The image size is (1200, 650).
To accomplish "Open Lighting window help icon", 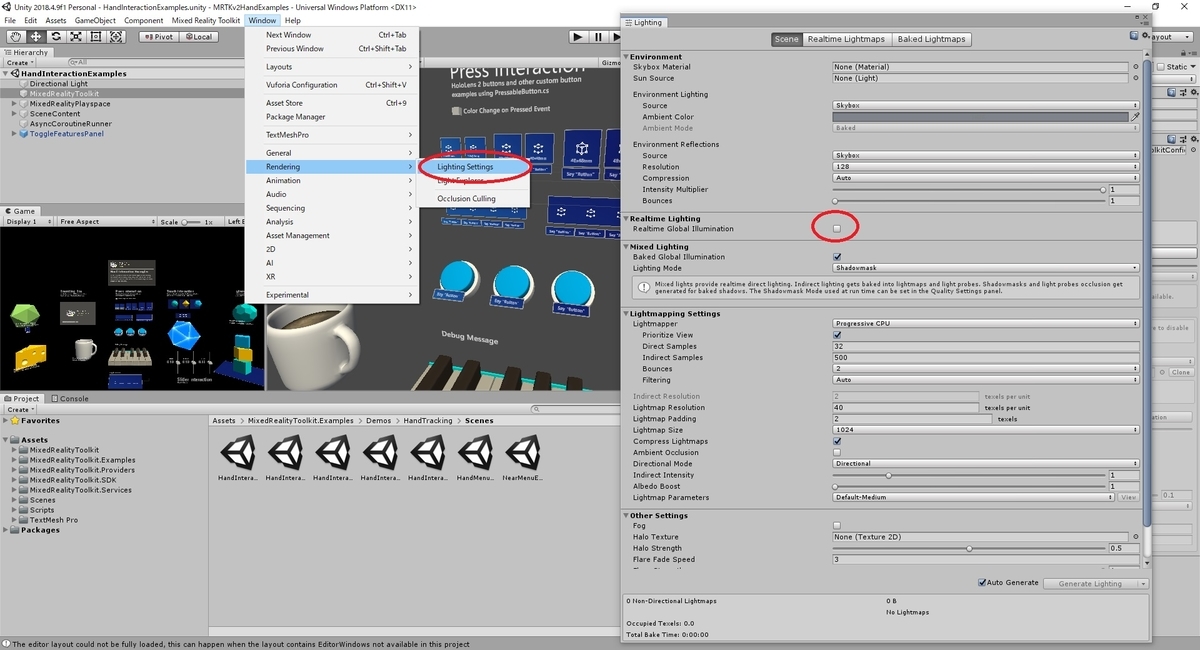I will pos(1133,36).
